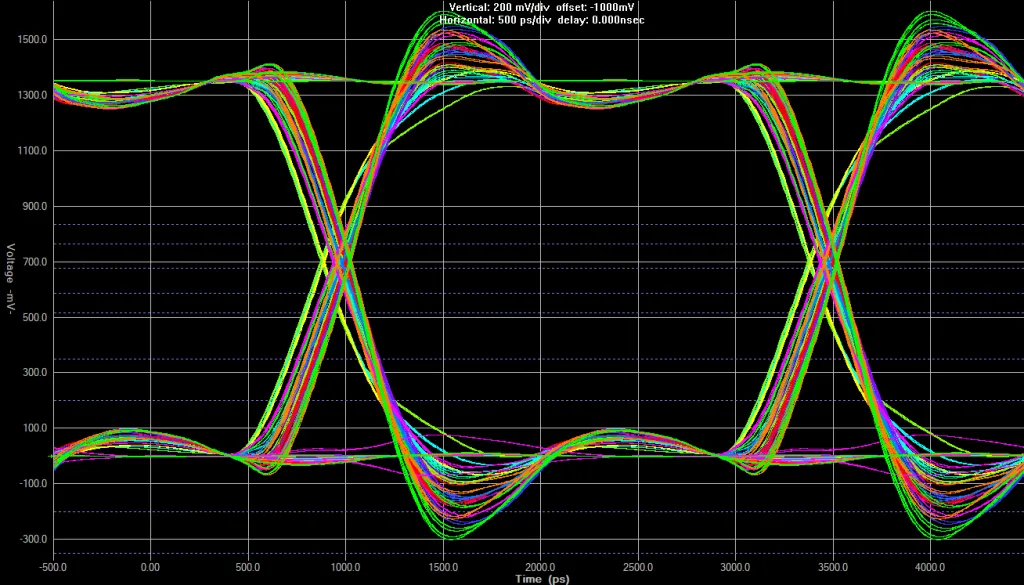
Task: Click the 0.00 time axis label
Action: [150, 567]
